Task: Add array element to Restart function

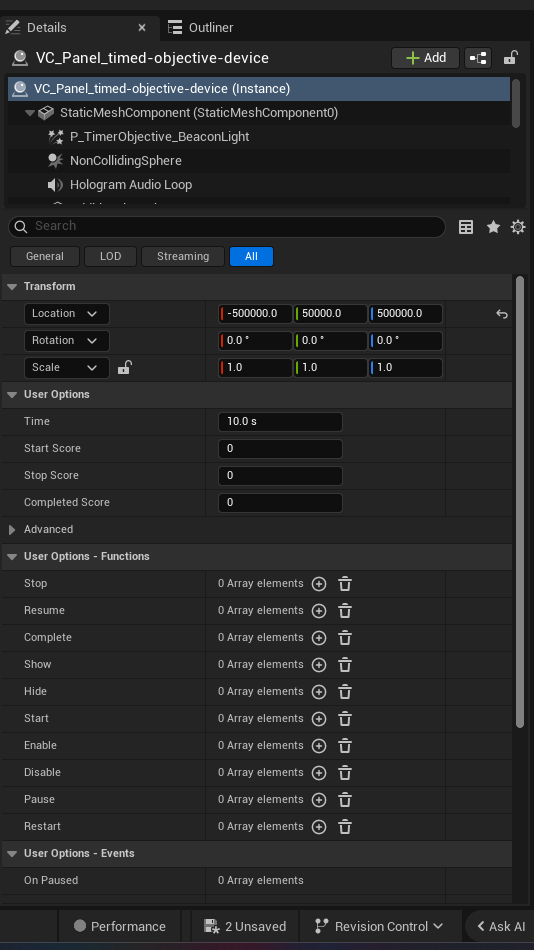Action: coord(319,827)
